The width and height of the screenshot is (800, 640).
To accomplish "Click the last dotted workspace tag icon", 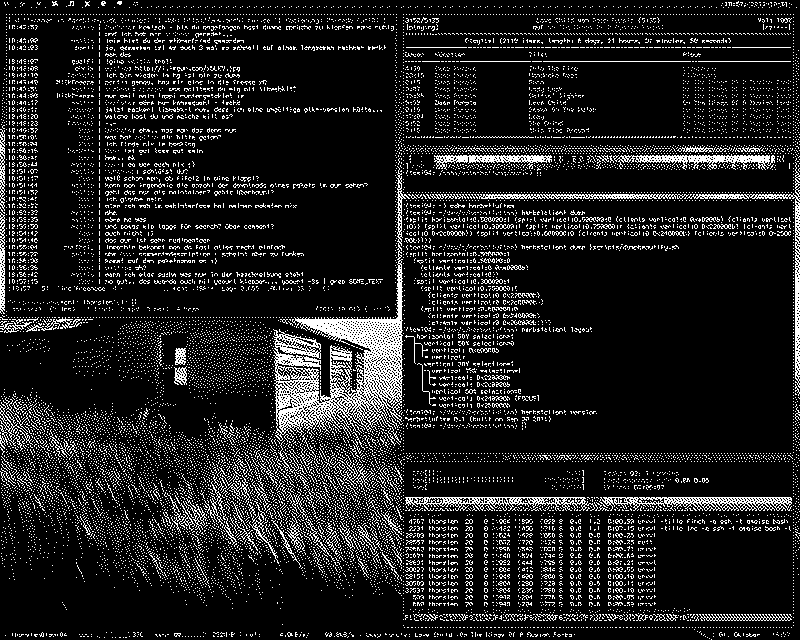I will [x=136, y=4].
